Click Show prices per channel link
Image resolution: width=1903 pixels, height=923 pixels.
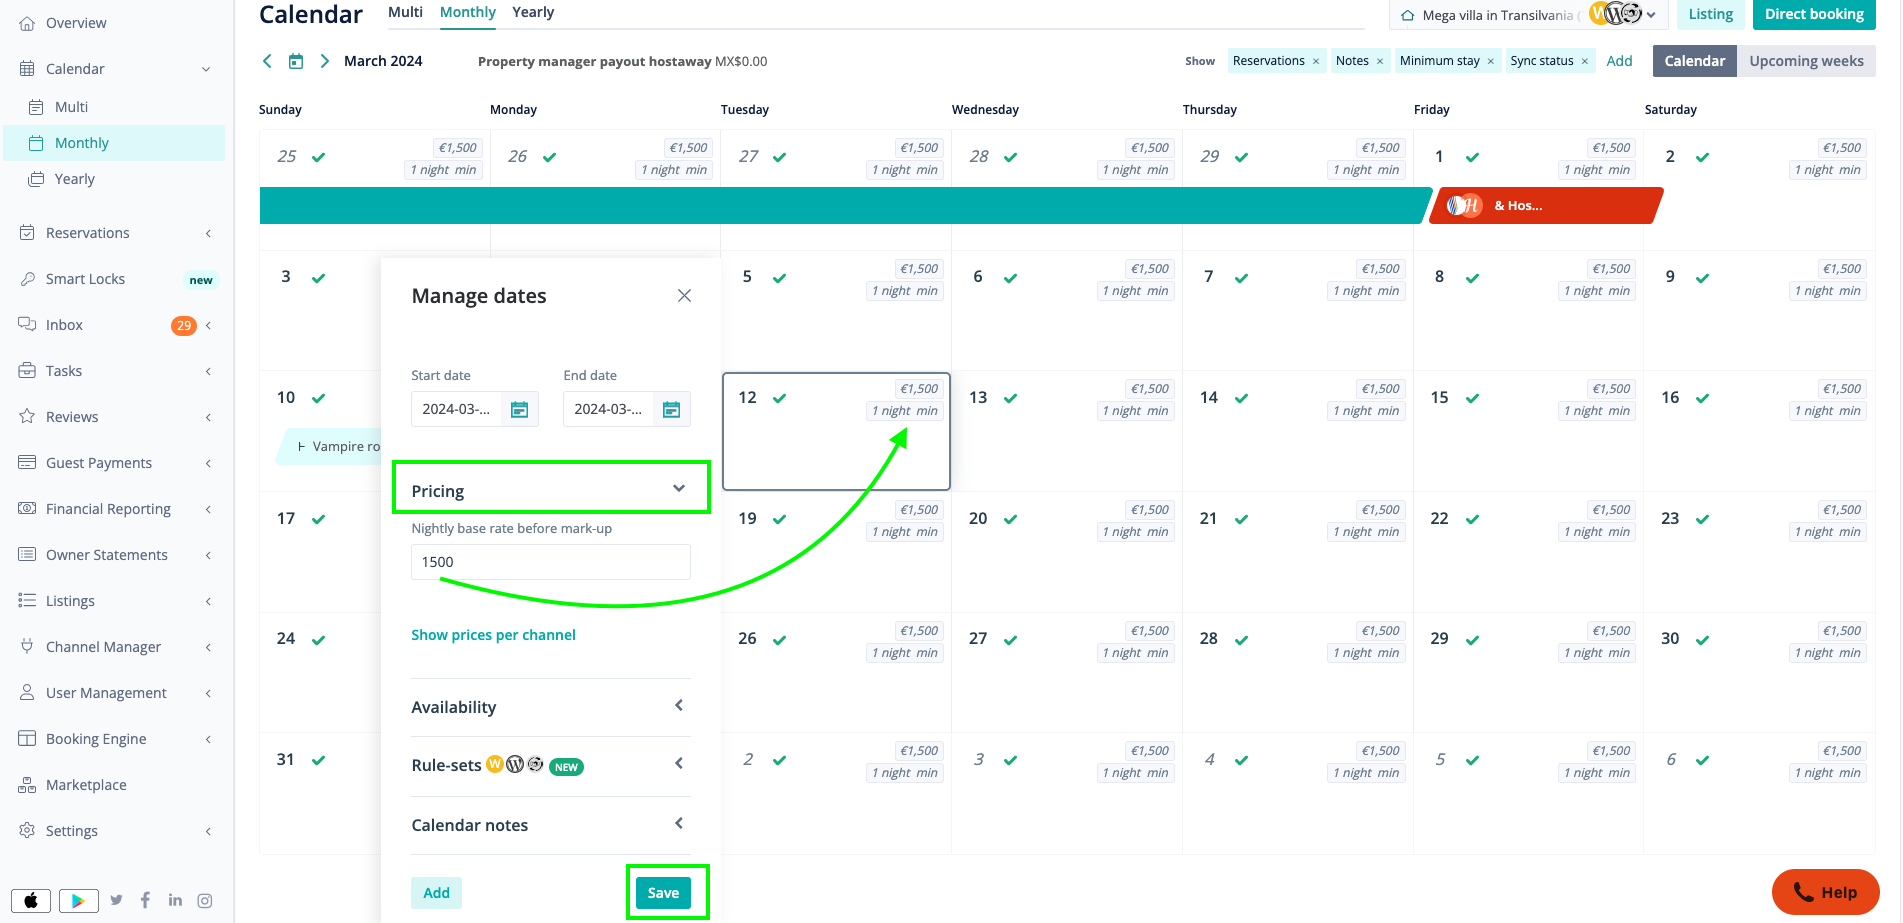pyautogui.click(x=493, y=635)
